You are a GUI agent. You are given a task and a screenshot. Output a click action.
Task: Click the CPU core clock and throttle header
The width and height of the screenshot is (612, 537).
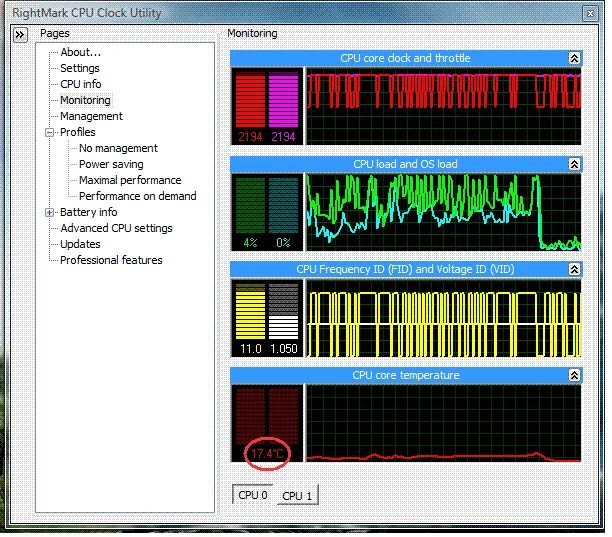405,59
